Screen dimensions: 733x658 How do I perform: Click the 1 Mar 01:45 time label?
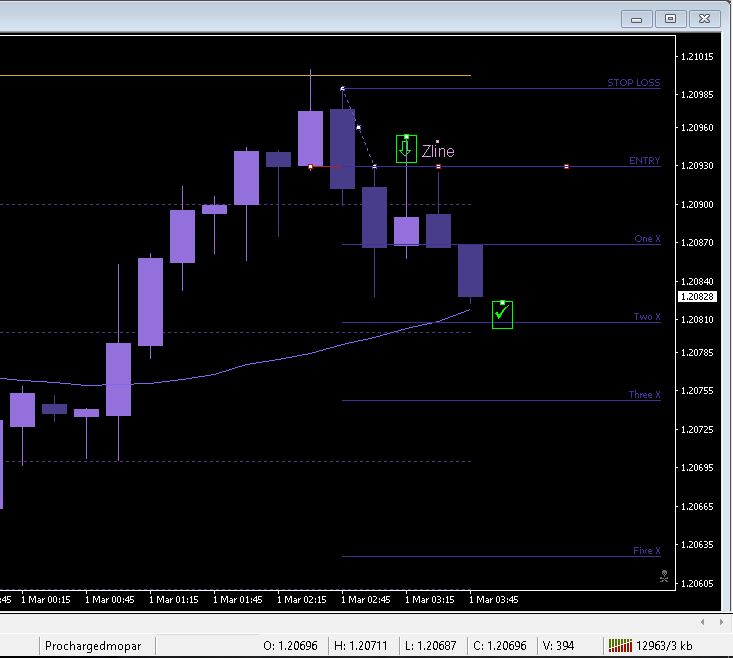pyautogui.click(x=237, y=600)
